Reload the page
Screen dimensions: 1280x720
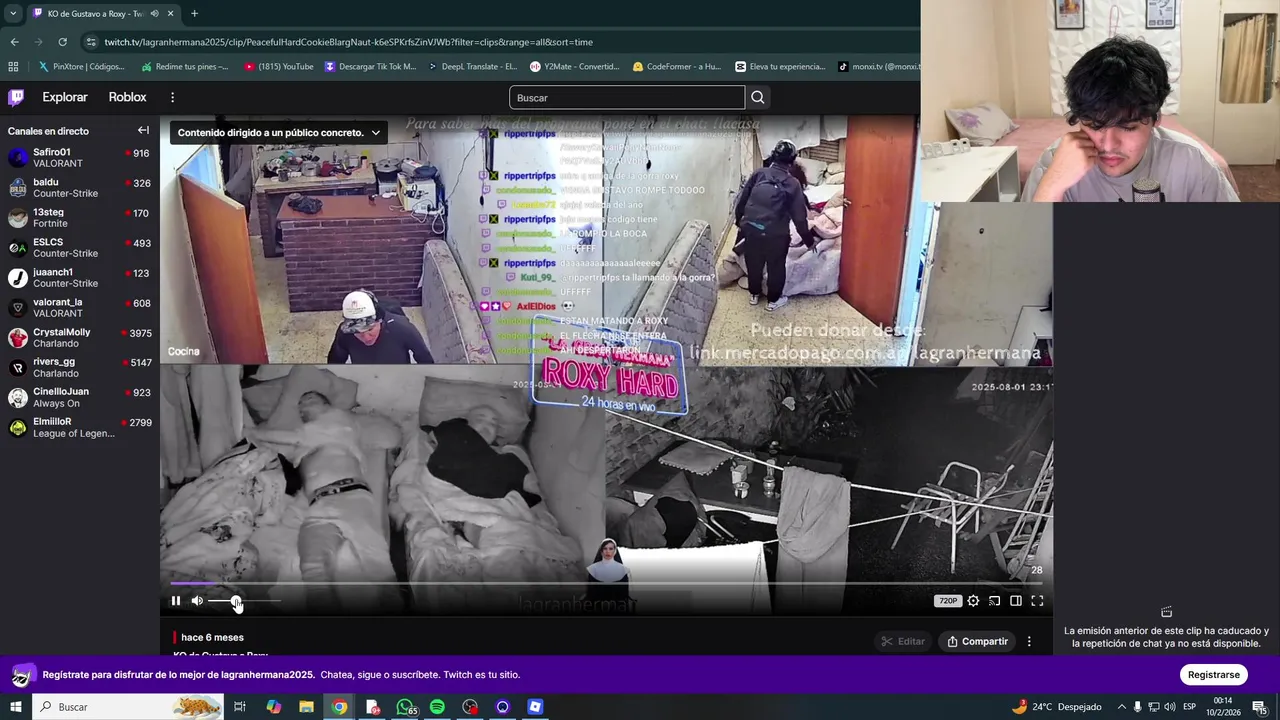point(63,42)
